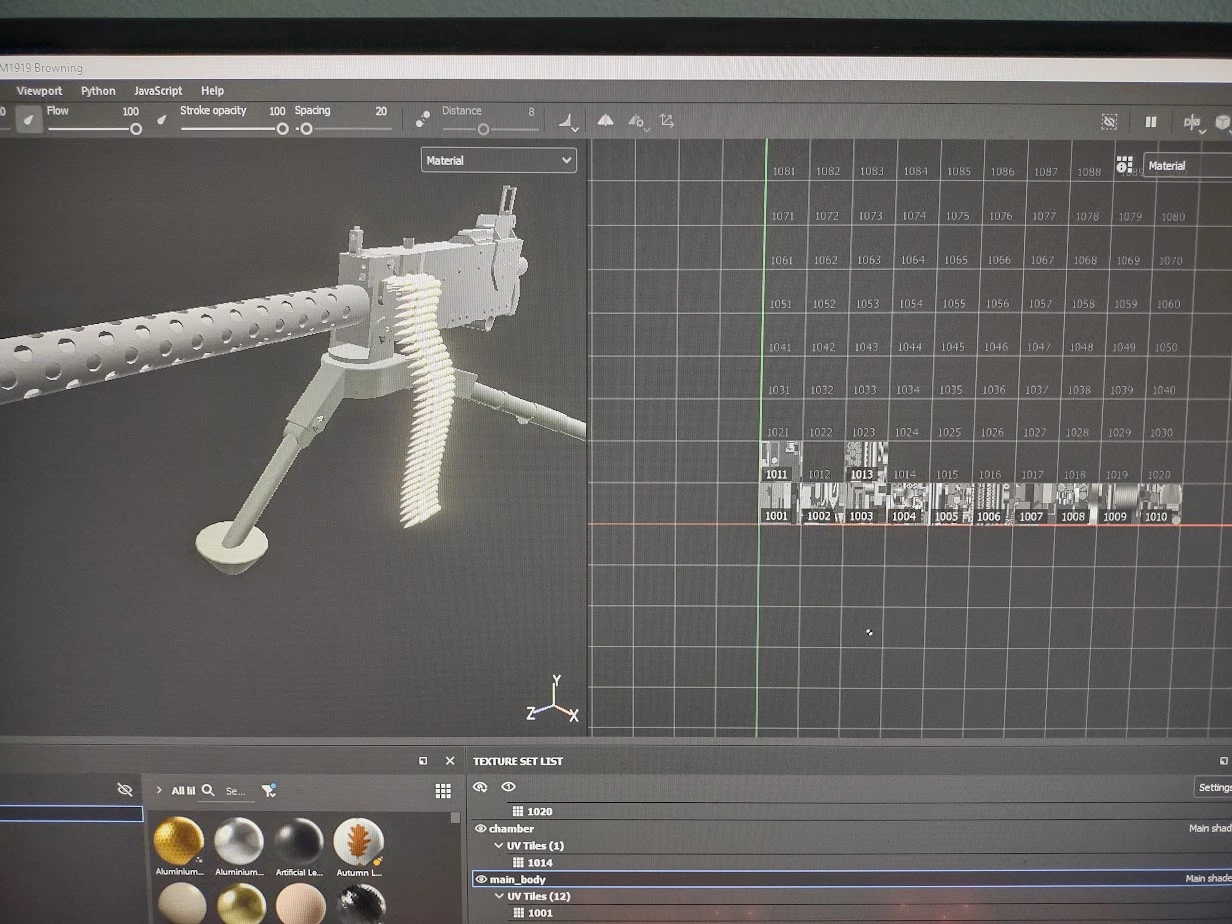Image resolution: width=1232 pixels, height=924 pixels.
Task: Open the perspective cube view menu
Action: [x=1222, y=122]
